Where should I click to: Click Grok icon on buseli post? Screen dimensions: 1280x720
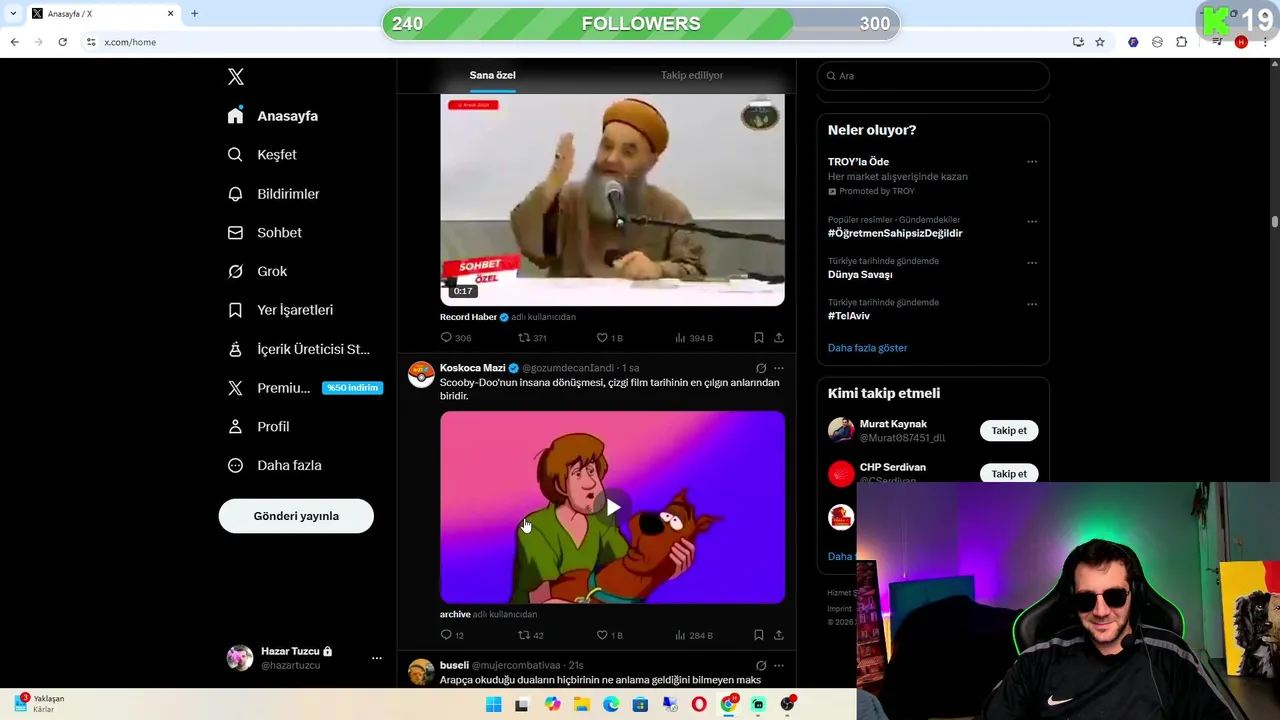pos(761,665)
